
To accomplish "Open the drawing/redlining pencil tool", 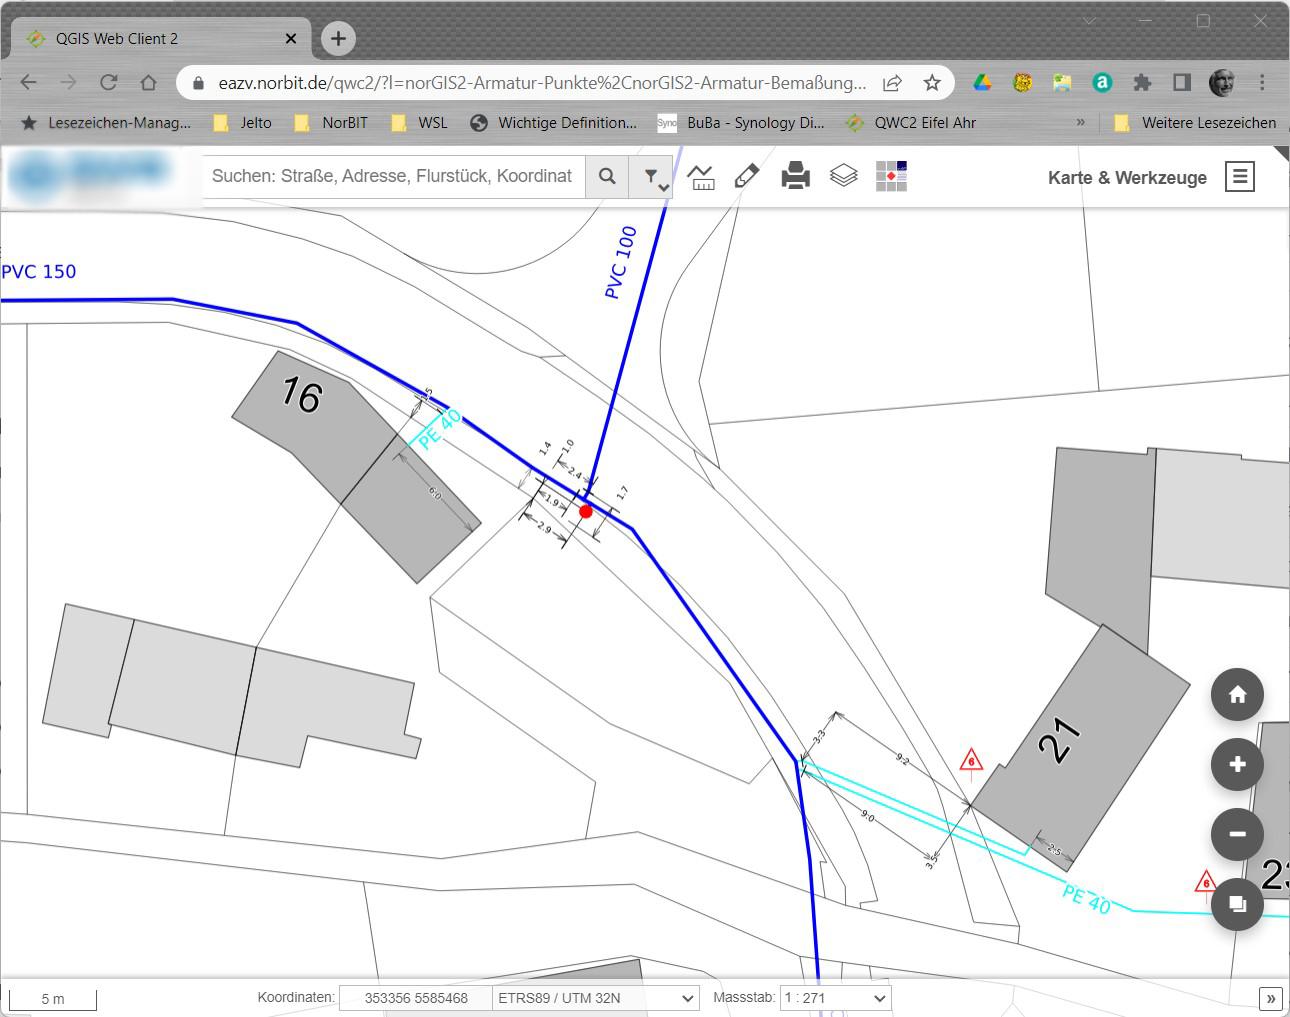I will [745, 175].
